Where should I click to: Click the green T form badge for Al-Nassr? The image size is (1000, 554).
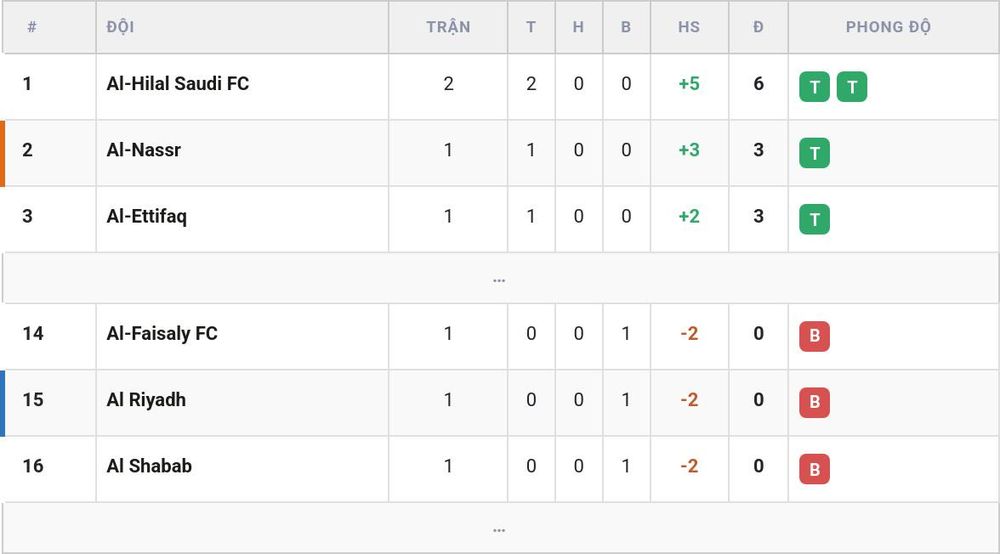[814, 153]
